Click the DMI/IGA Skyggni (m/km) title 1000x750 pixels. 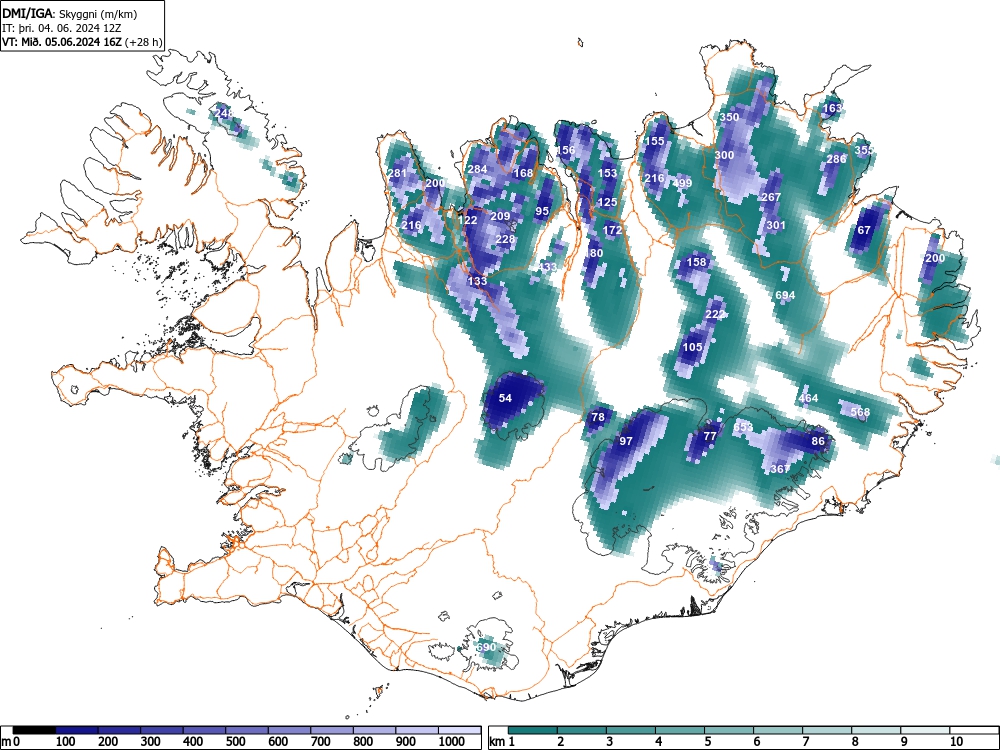(70, 14)
